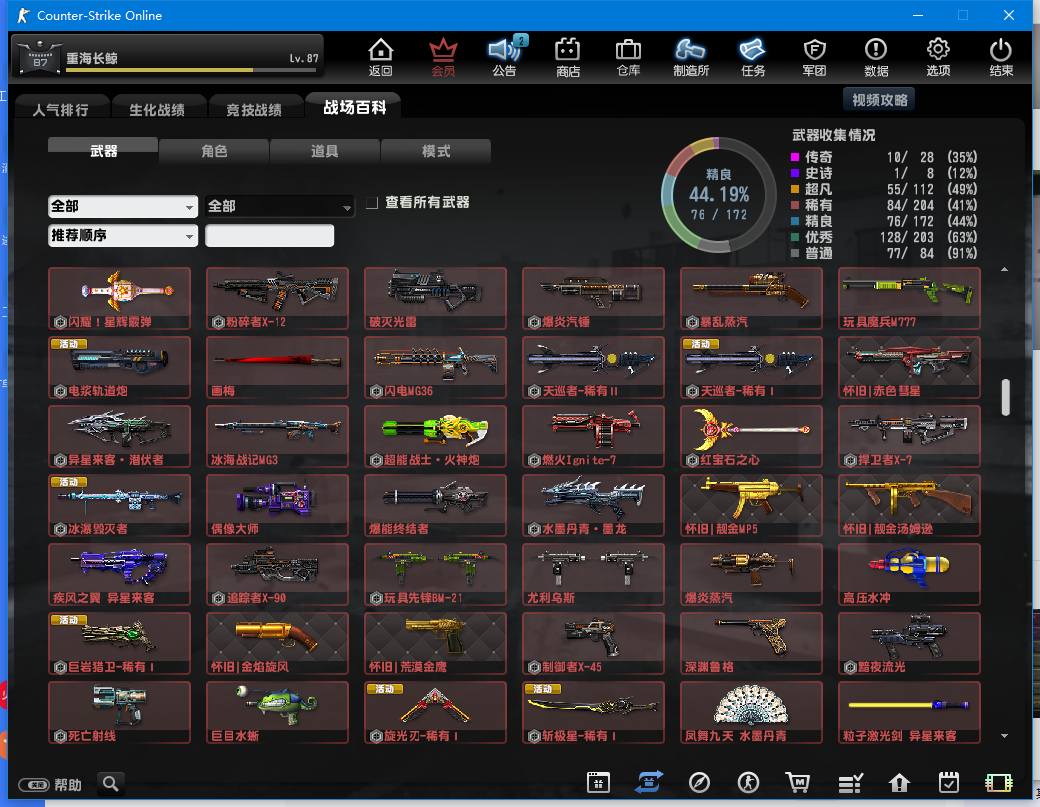Open the 推荐顺序 sort dropdown
Viewport: 1040px width, 807px height.
click(x=123, y=235)
